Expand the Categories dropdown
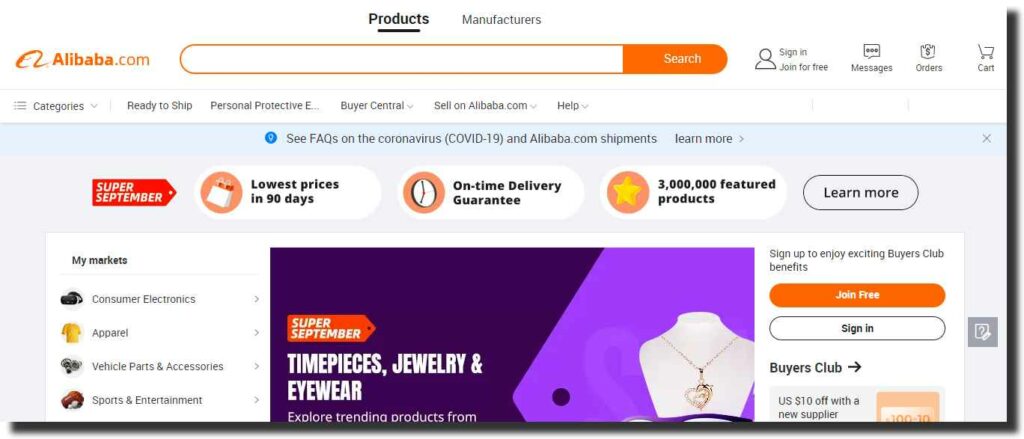1024x439 pixels. (56, 106)
